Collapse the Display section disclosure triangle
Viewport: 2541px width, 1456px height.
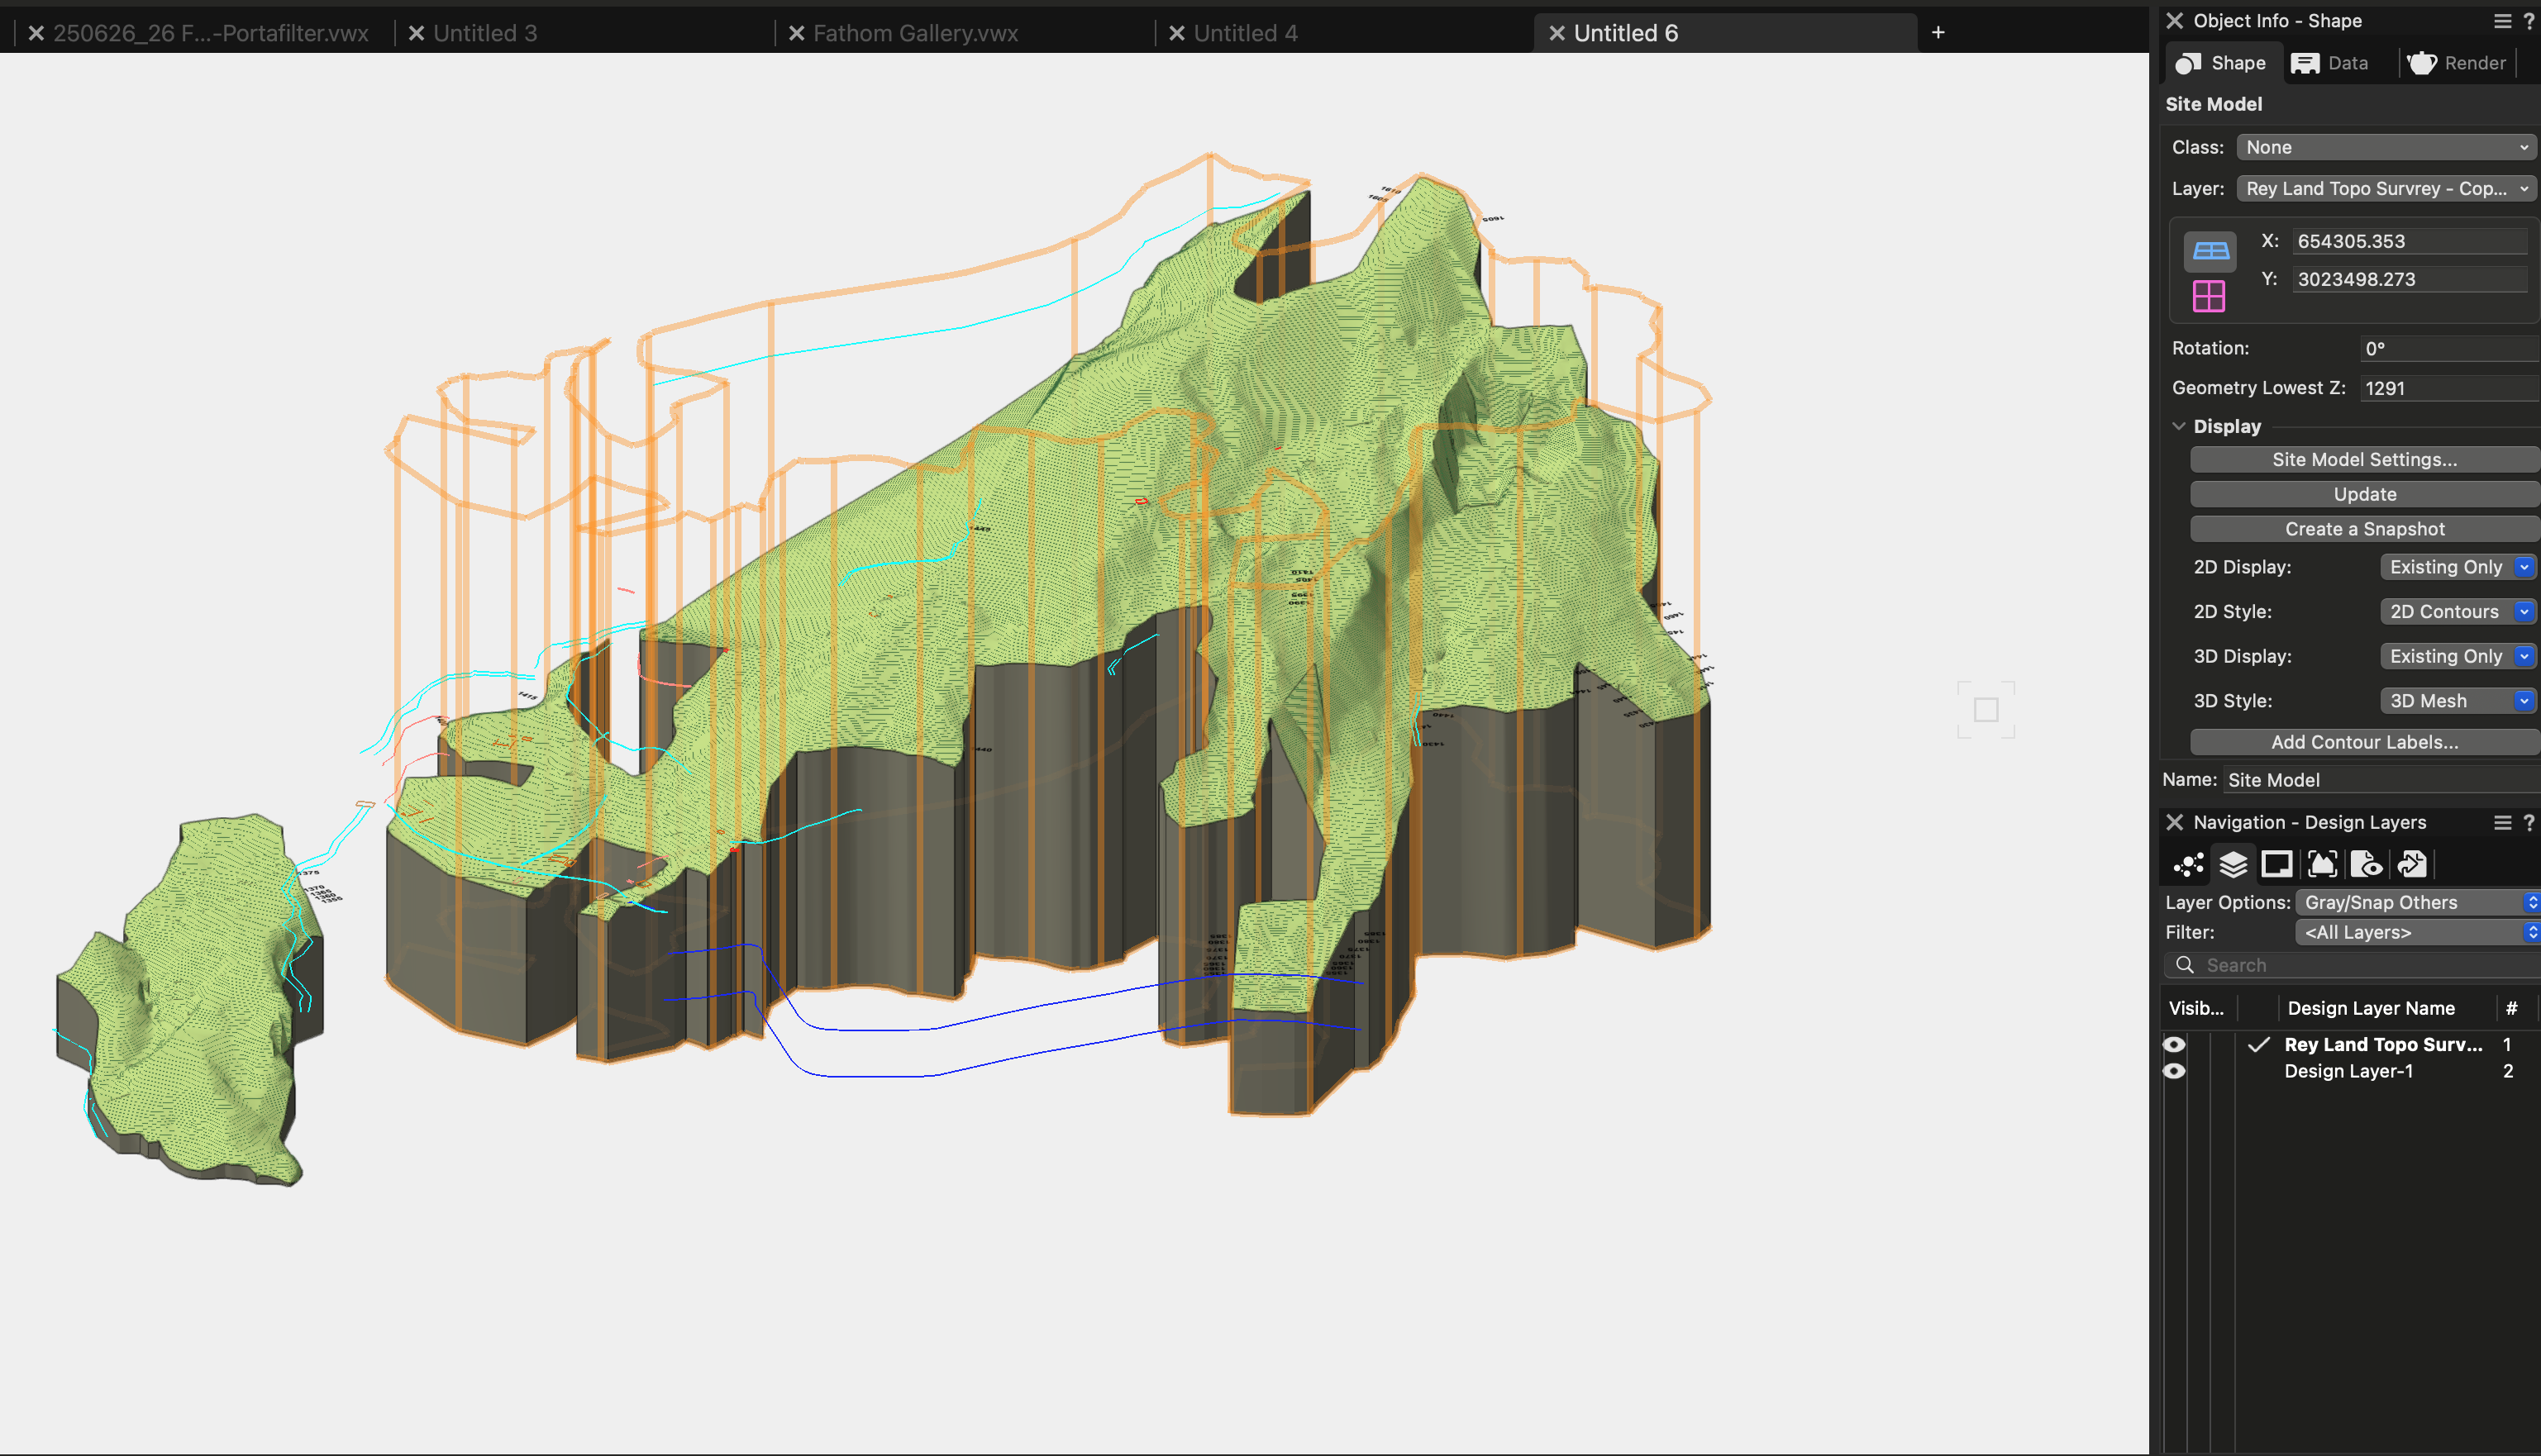point(2179,426)
